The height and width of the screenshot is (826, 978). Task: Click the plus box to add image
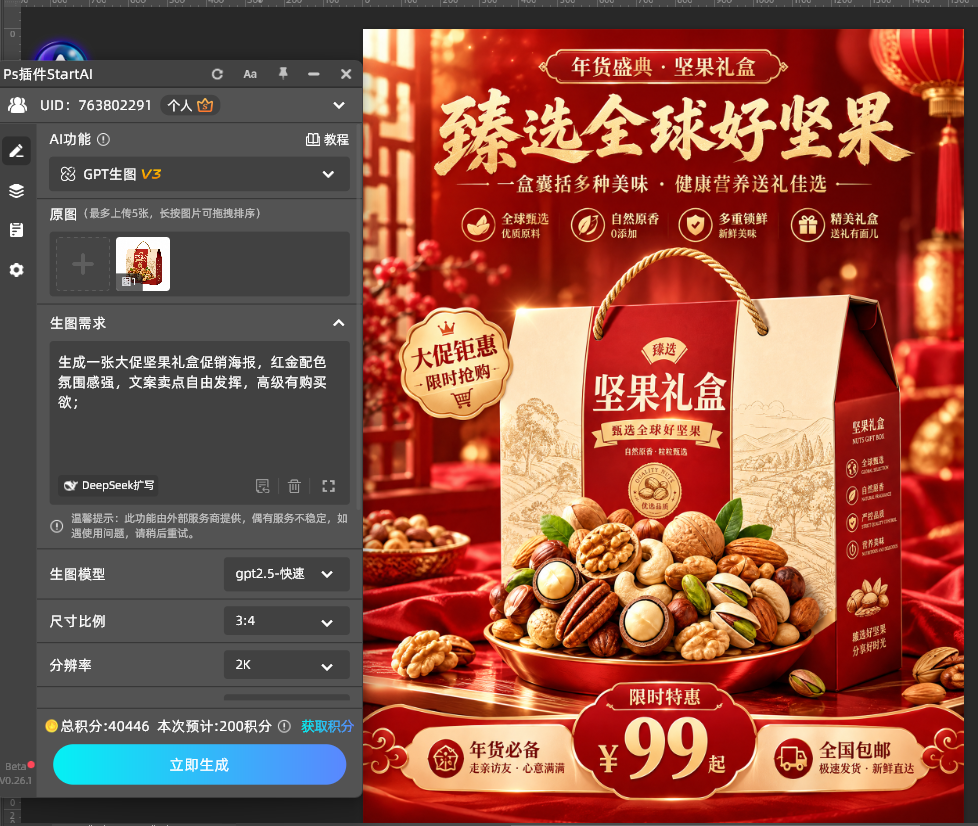pos(83,264)
